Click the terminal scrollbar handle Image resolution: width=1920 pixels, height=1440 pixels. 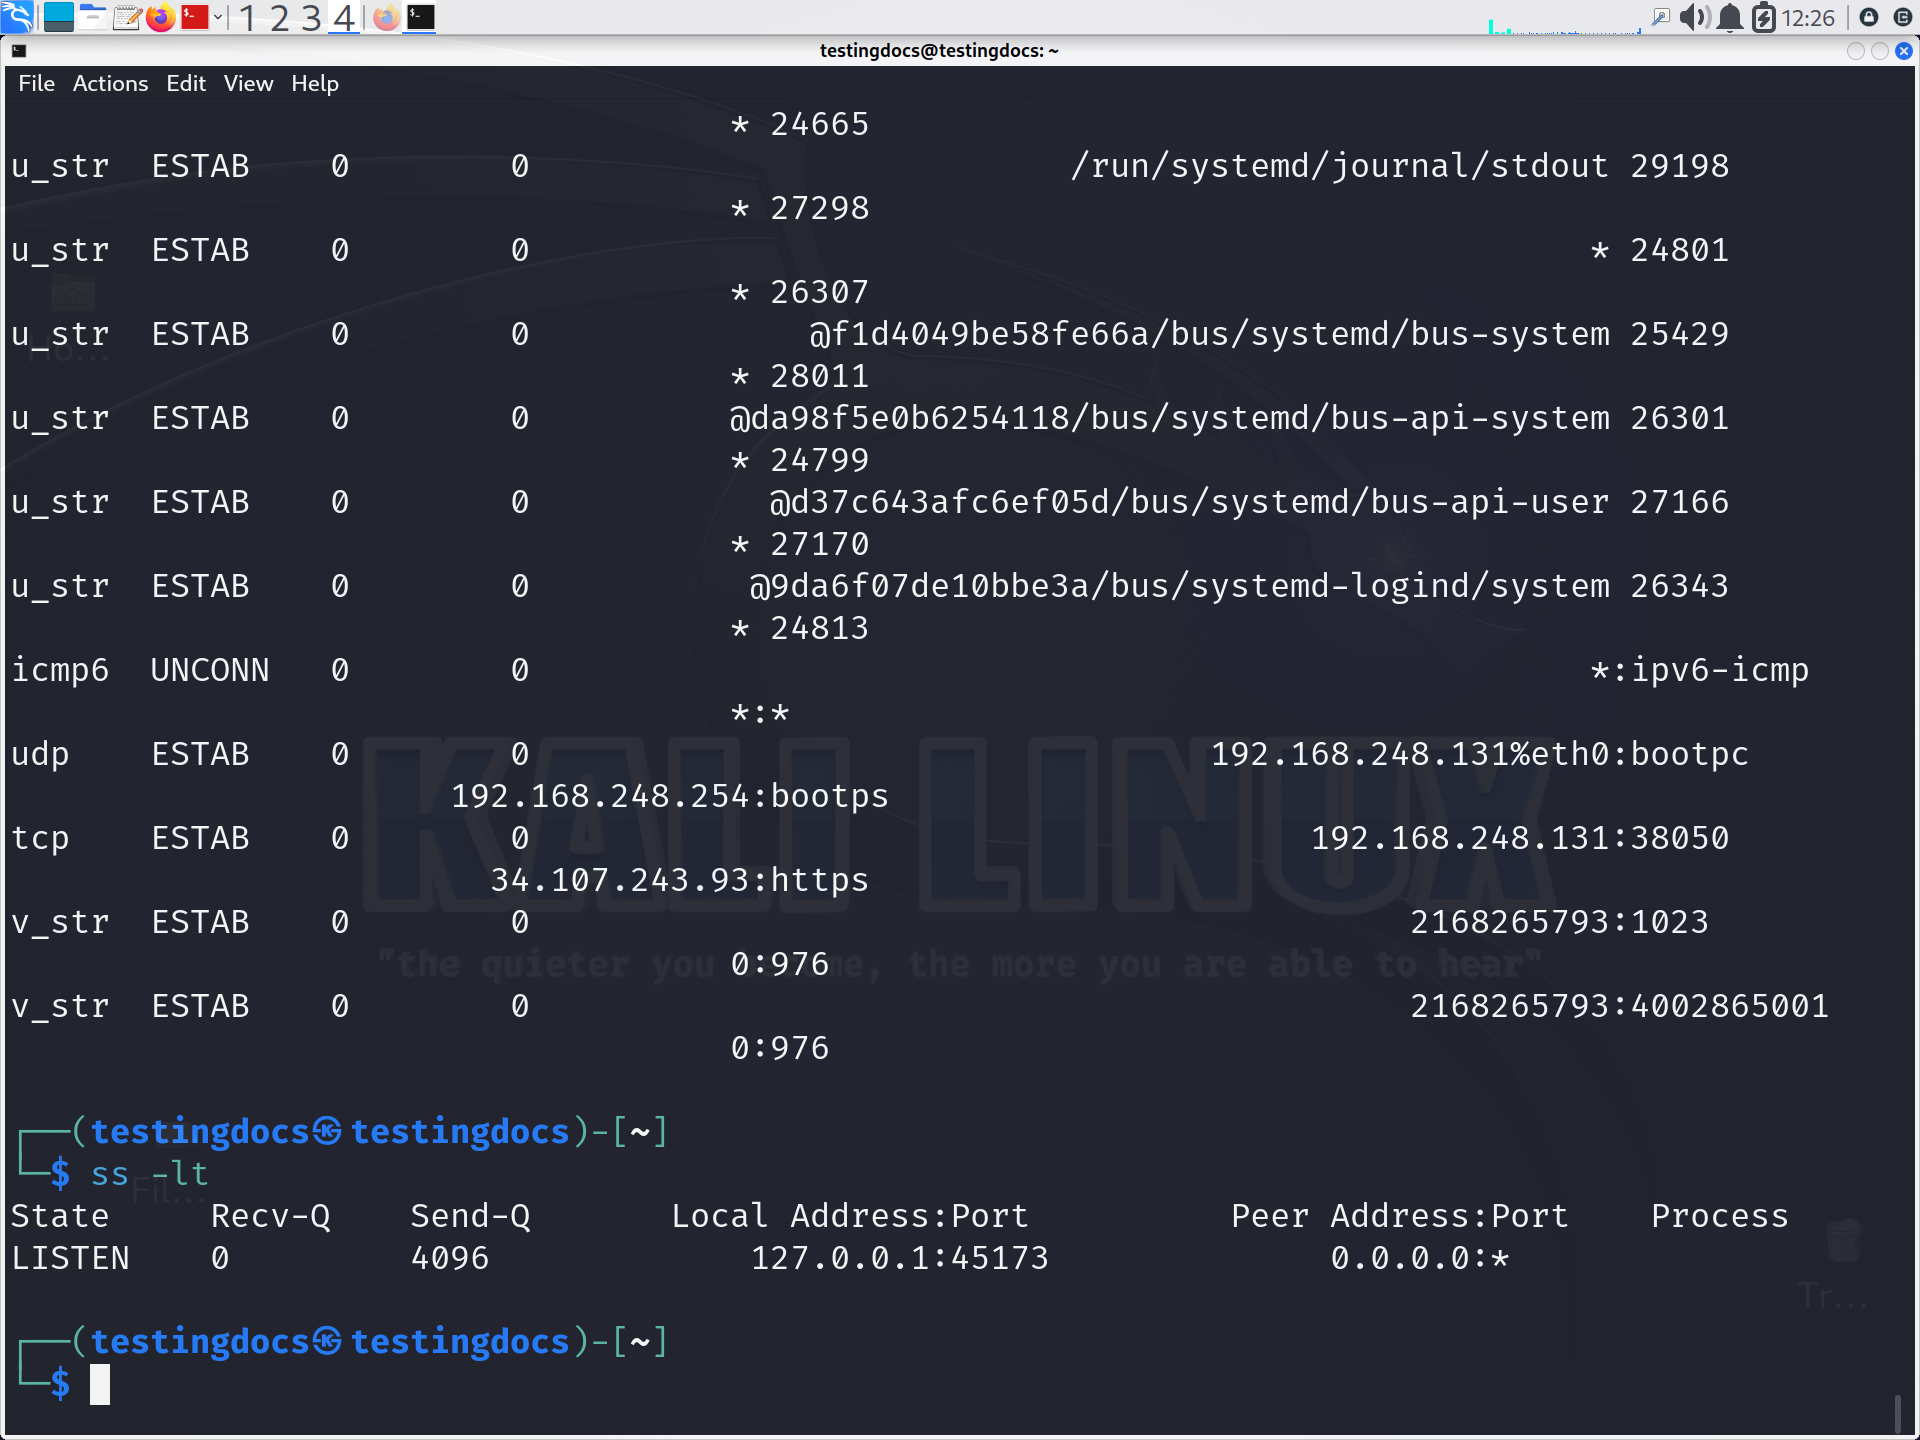pyautogui.click(x=1897, y=1413)
